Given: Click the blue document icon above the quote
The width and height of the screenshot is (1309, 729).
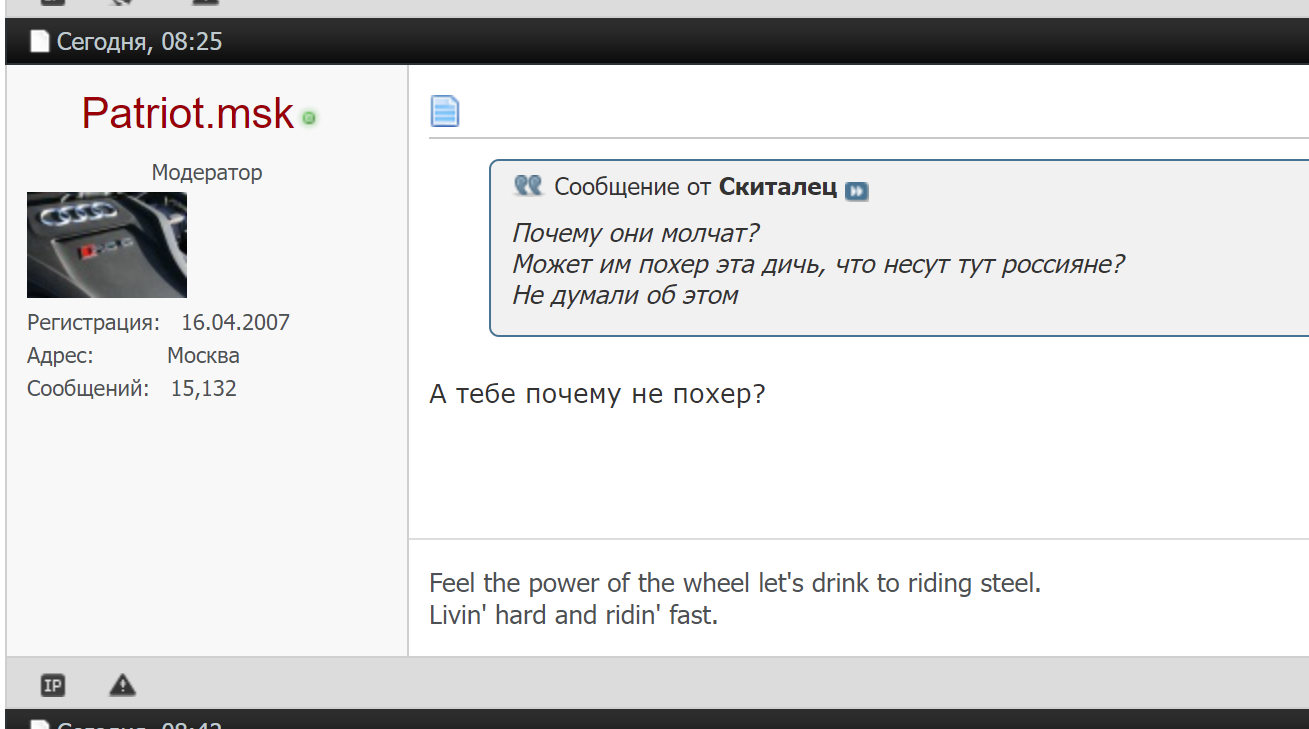Looking at the screenshot, I should [x=445, y=111].
